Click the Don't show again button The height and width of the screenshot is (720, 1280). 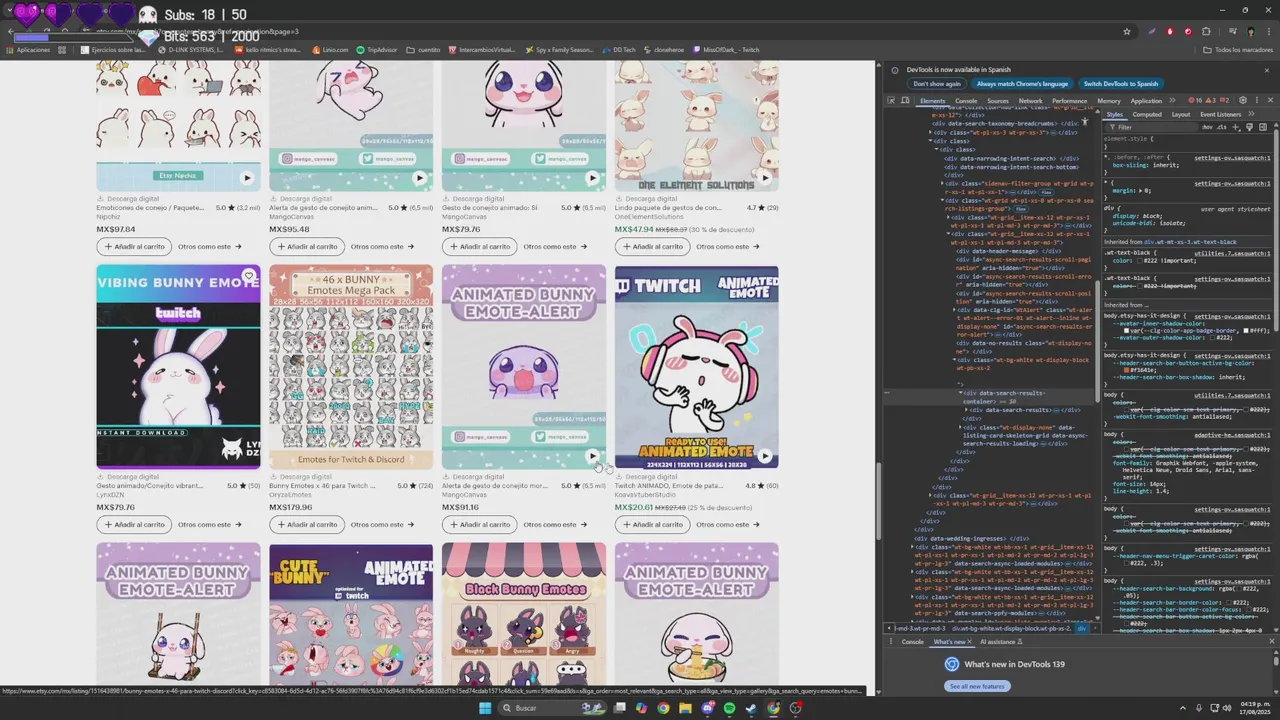coord(937,84)
